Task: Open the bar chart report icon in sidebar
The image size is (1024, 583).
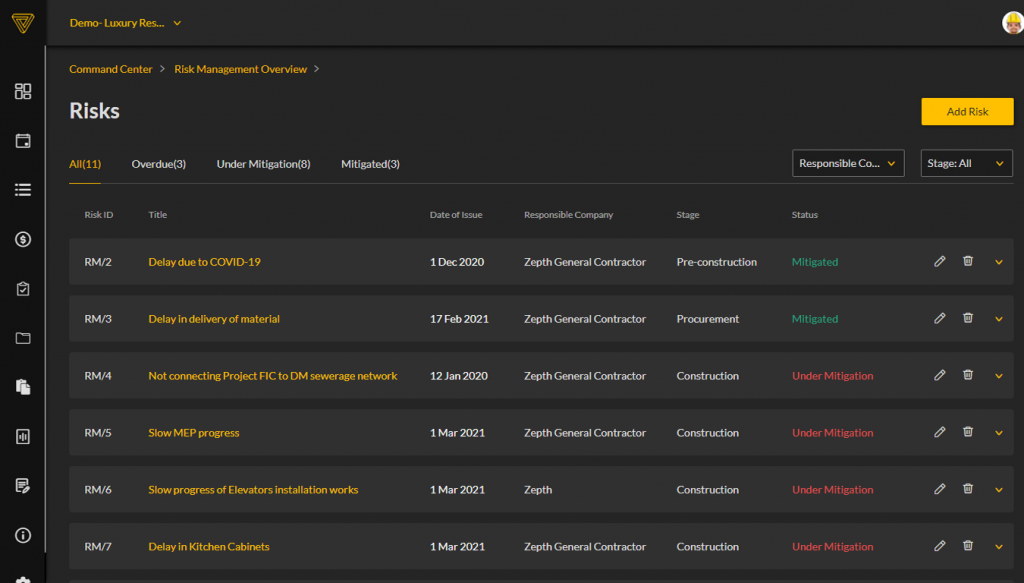Action: 23,437
